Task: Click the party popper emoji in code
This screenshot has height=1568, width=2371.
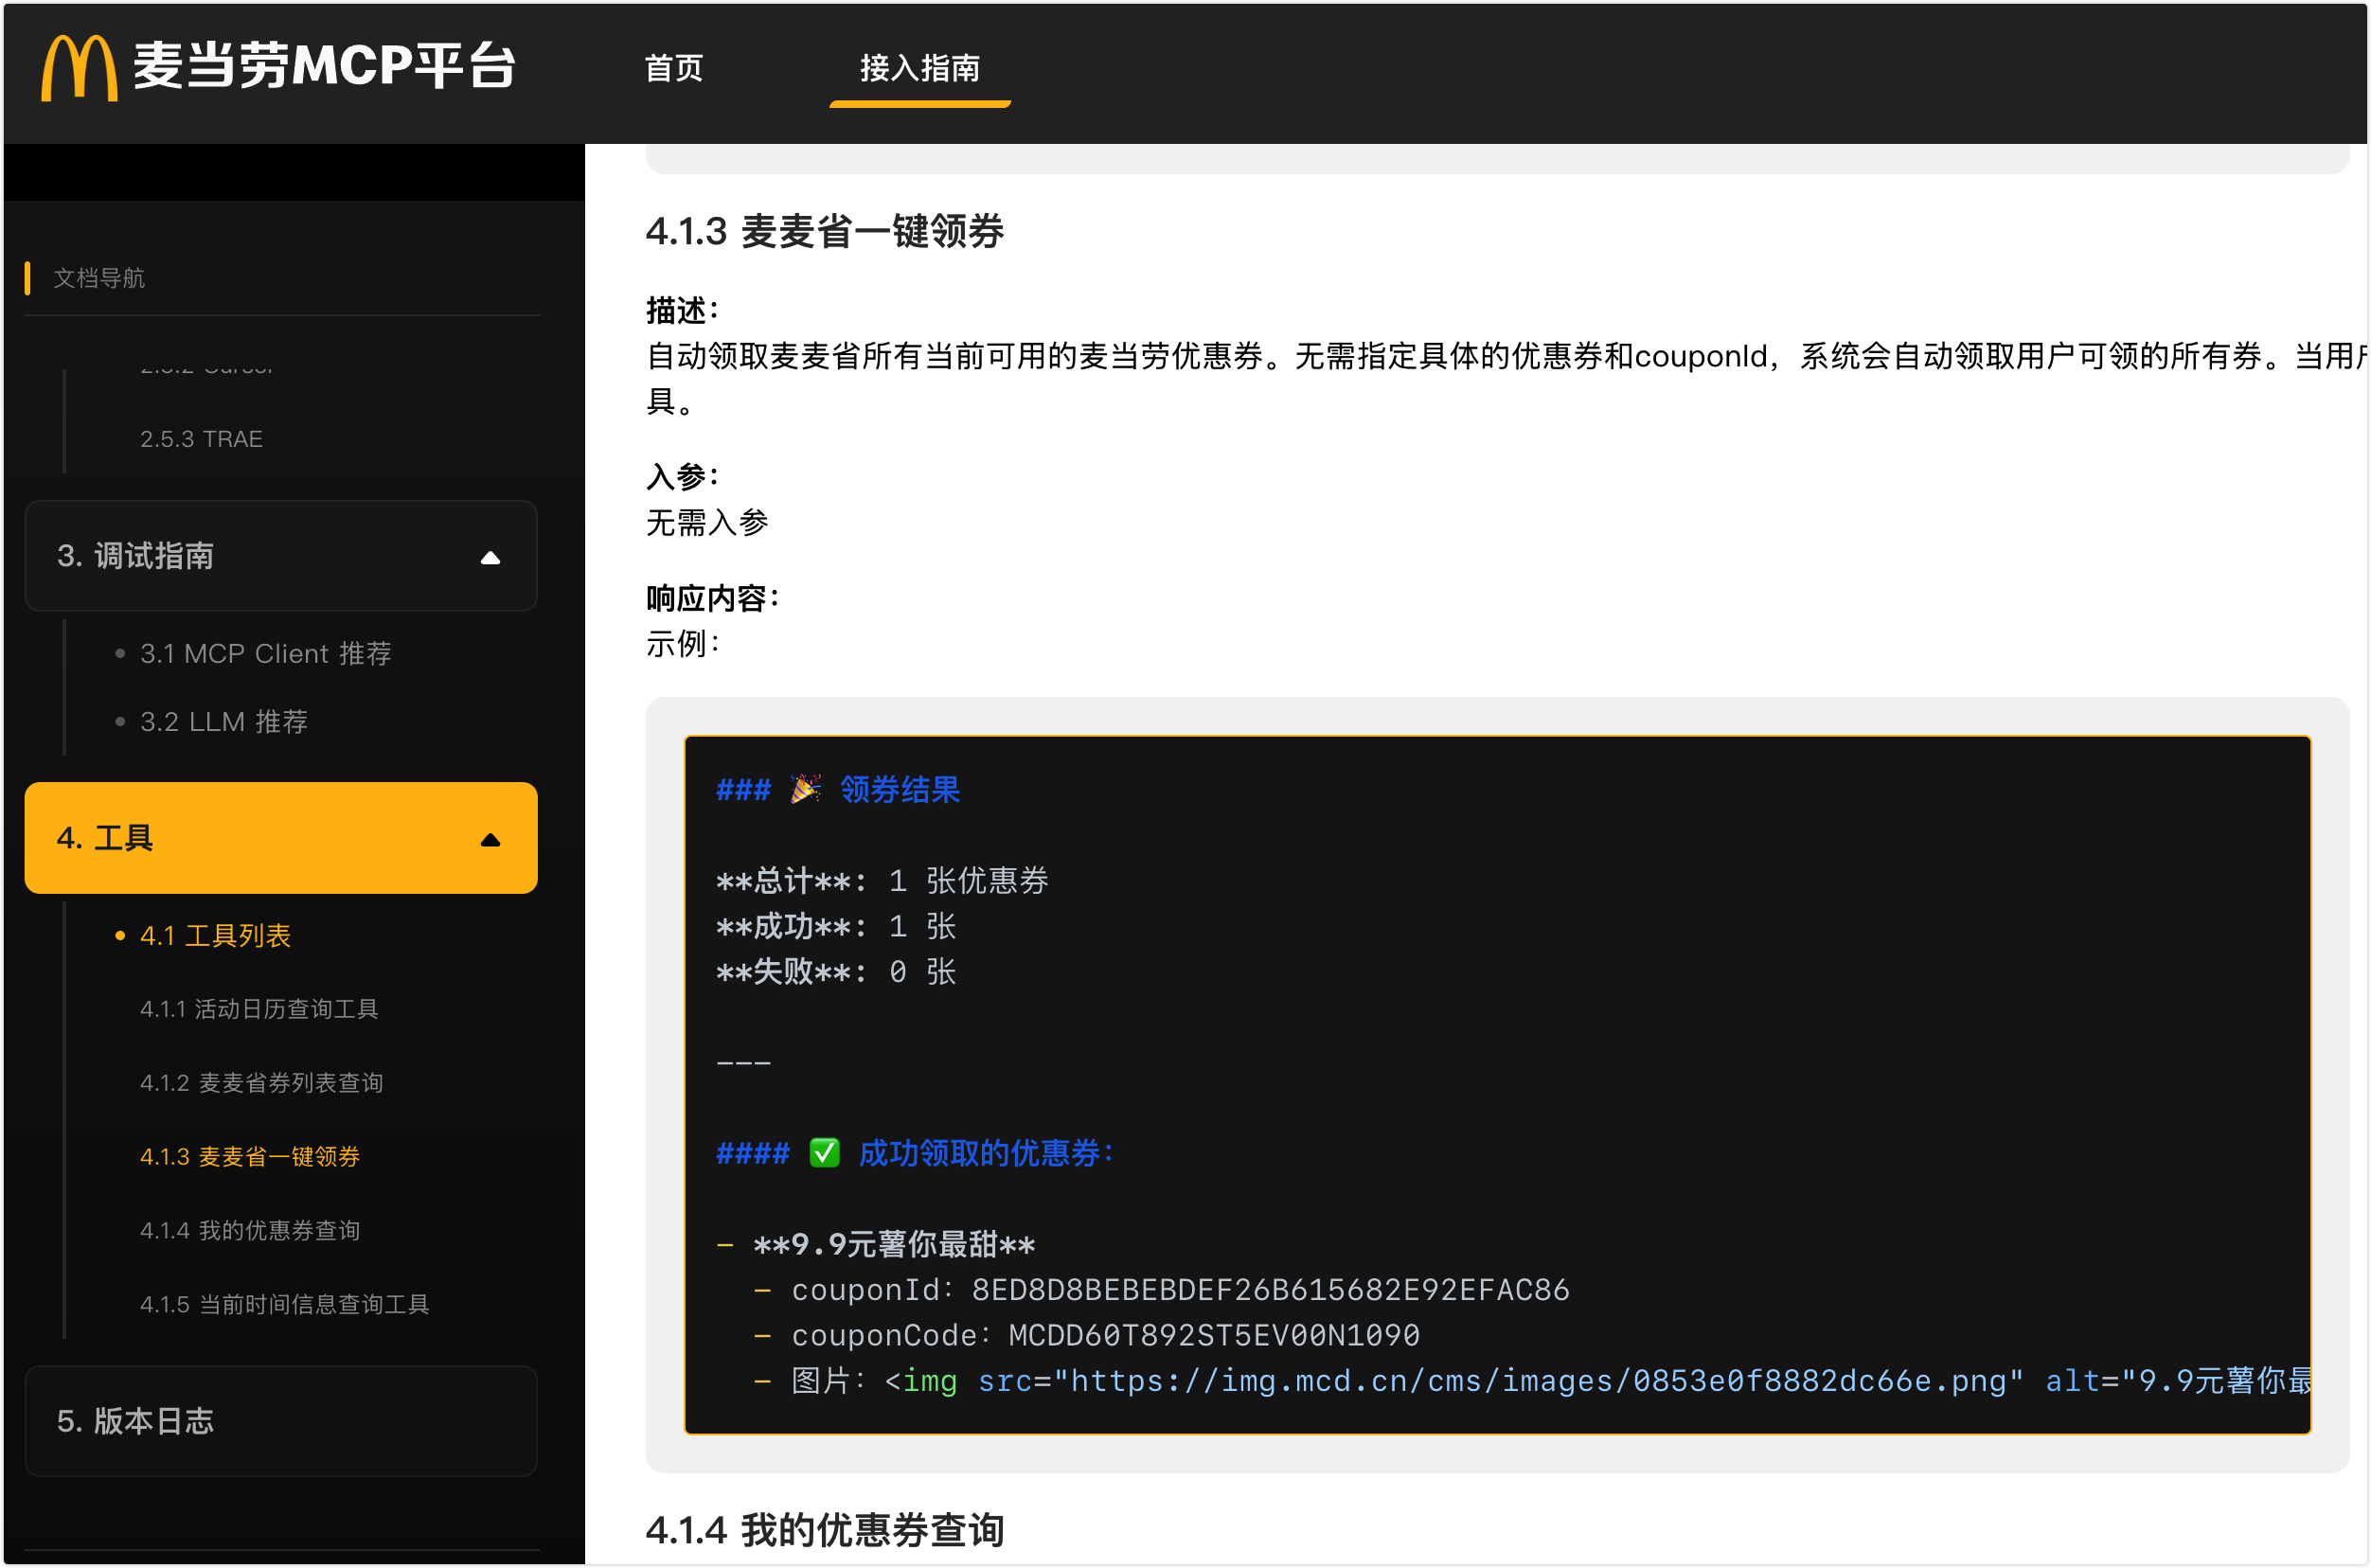Action: [x=806, y=789]
